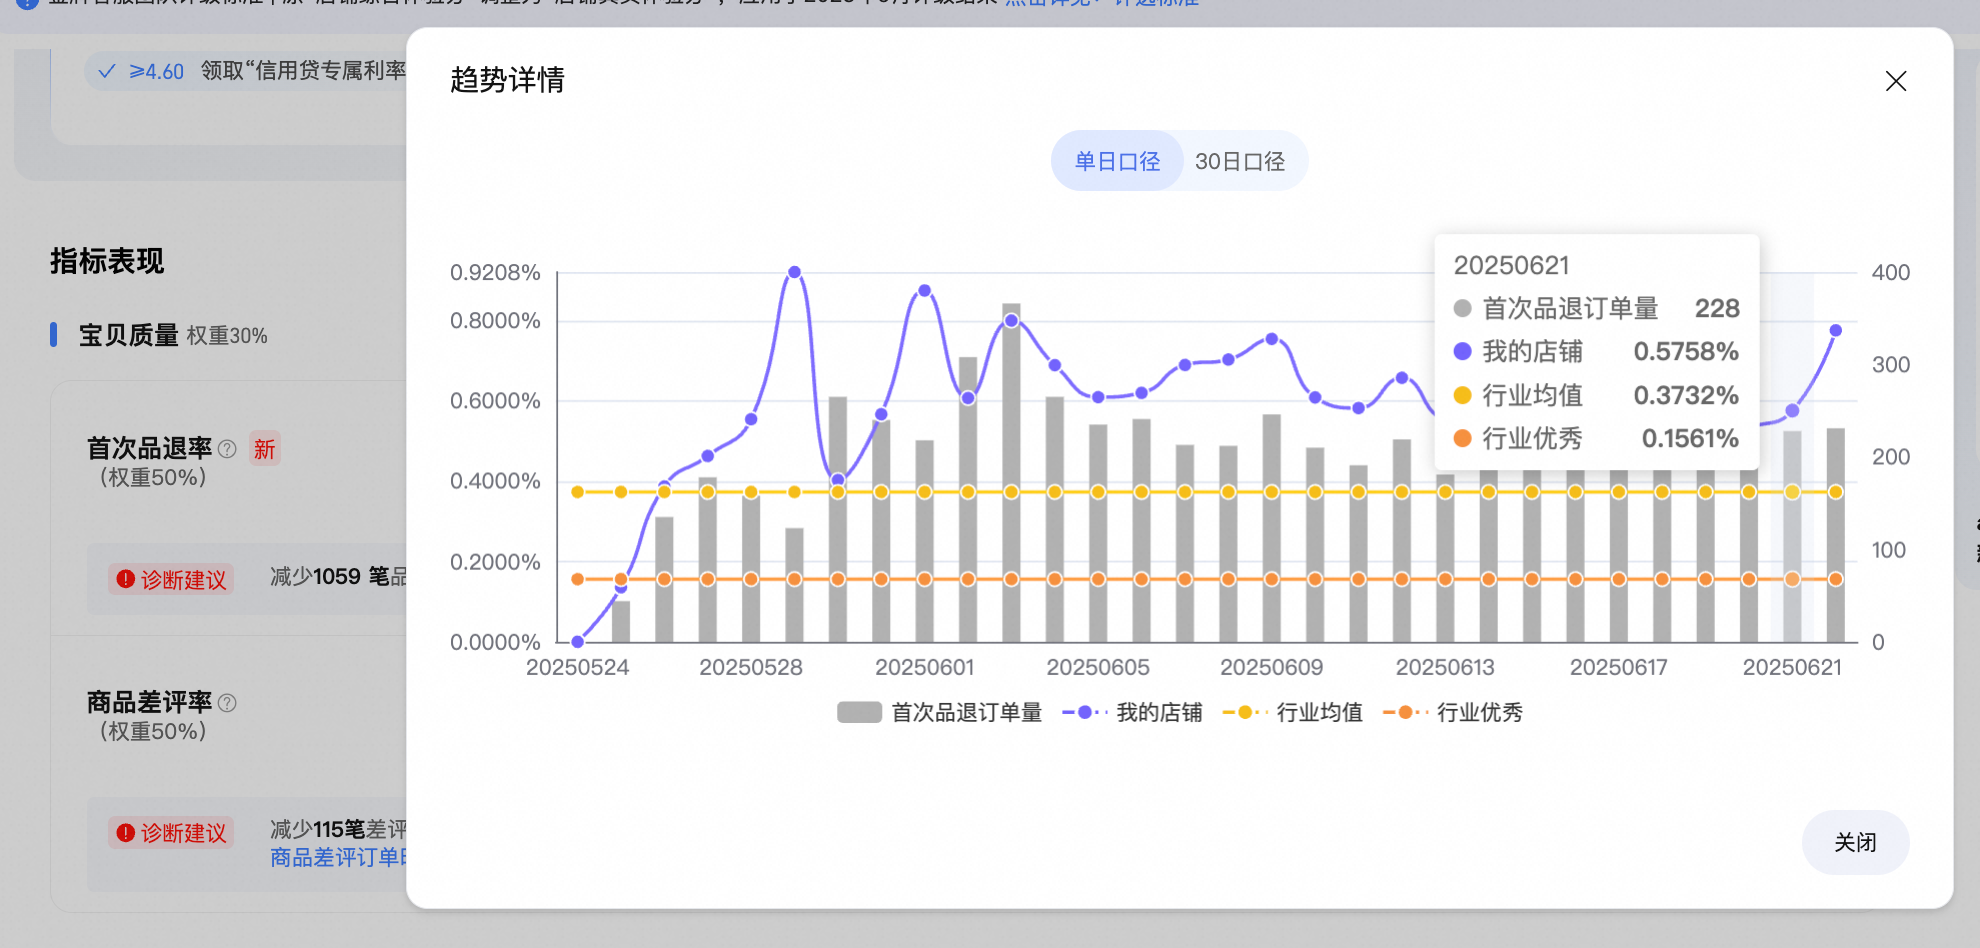Viewport: 1980px width, 948px height.
Task: Switch to the 30日口径 tab
Action: (x=1240, y=161)
